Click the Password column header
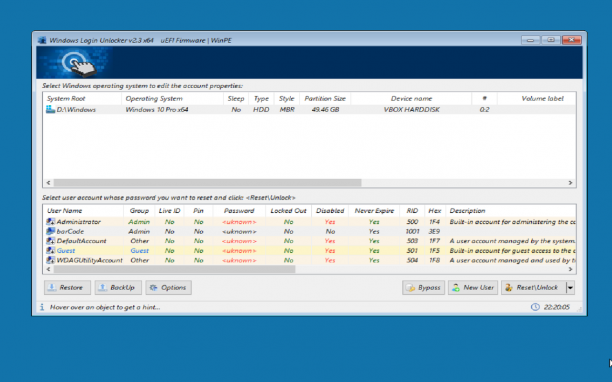The height and width of the screenshot is (382, 612). tap(239, 211)
